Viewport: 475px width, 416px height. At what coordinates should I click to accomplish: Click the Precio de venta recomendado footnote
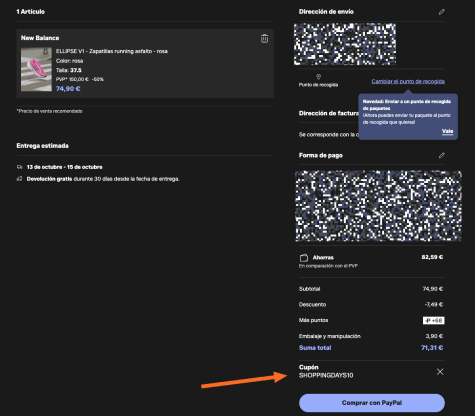click(x=49, y=111)
